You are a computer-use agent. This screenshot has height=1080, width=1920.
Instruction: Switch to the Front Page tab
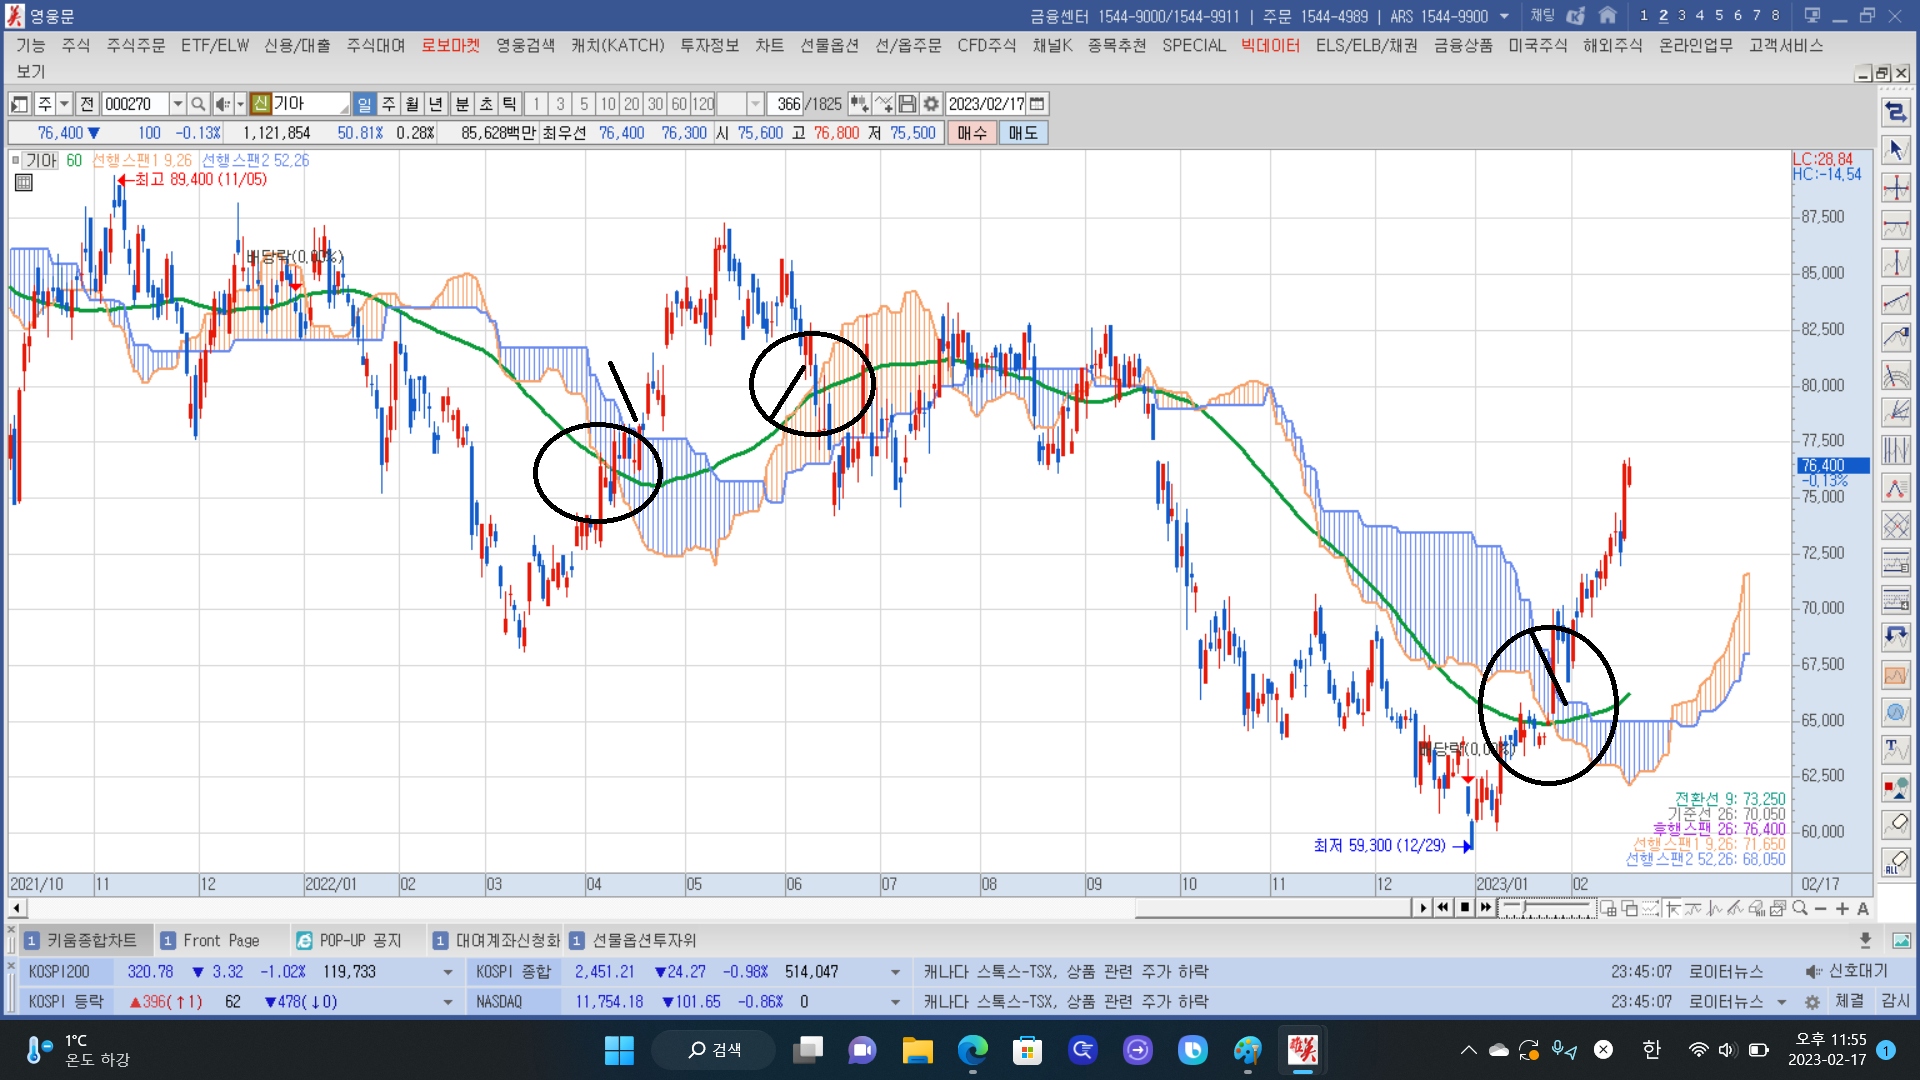point(221,940)
